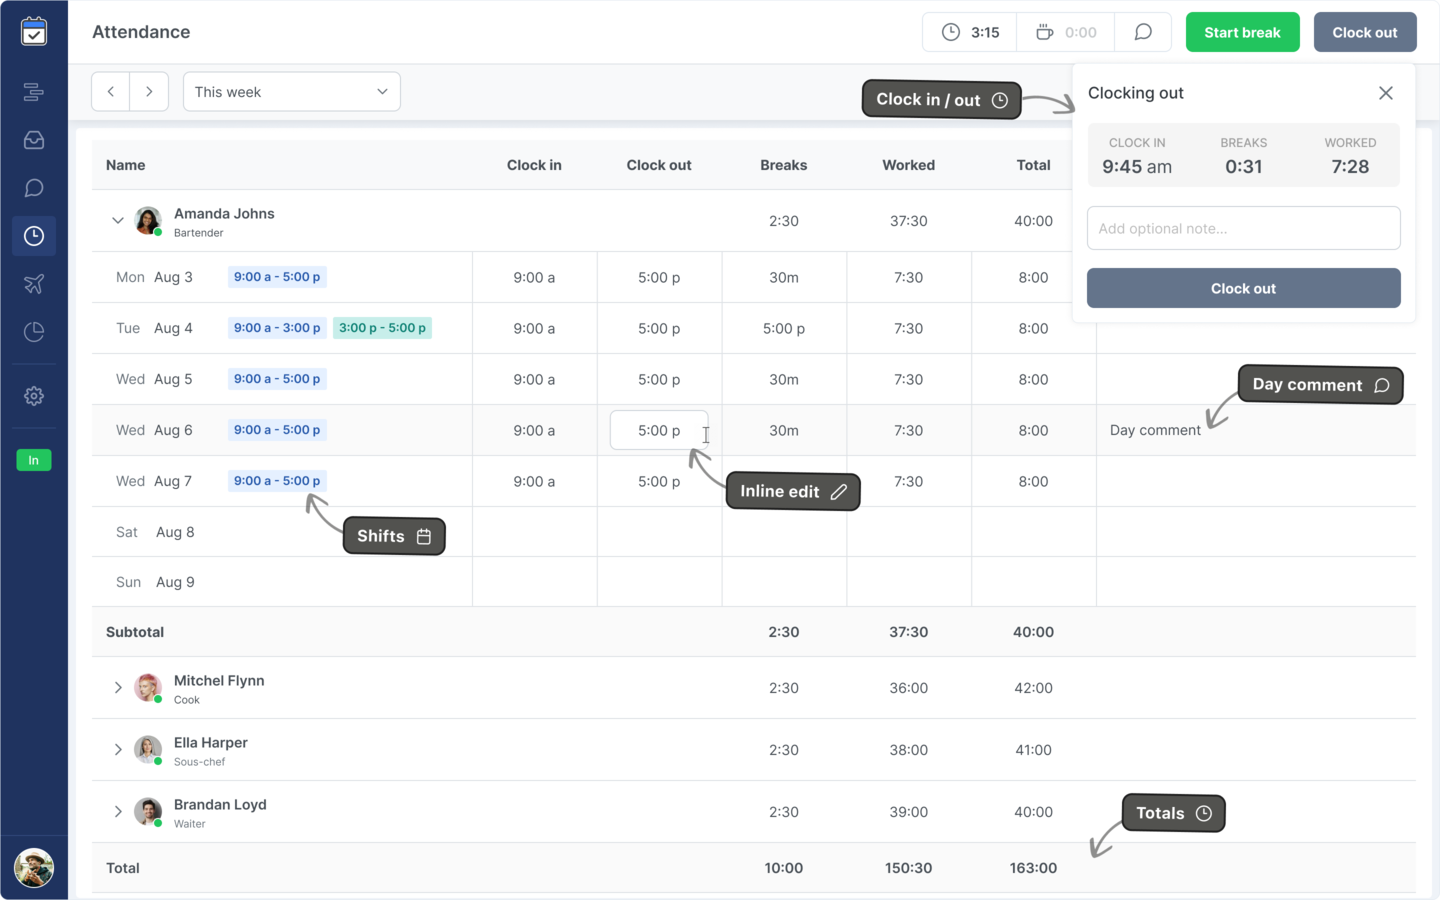Go to the previous week with the arrow
Viewport: 1440px width, 900px height.
tap(110, 91)
